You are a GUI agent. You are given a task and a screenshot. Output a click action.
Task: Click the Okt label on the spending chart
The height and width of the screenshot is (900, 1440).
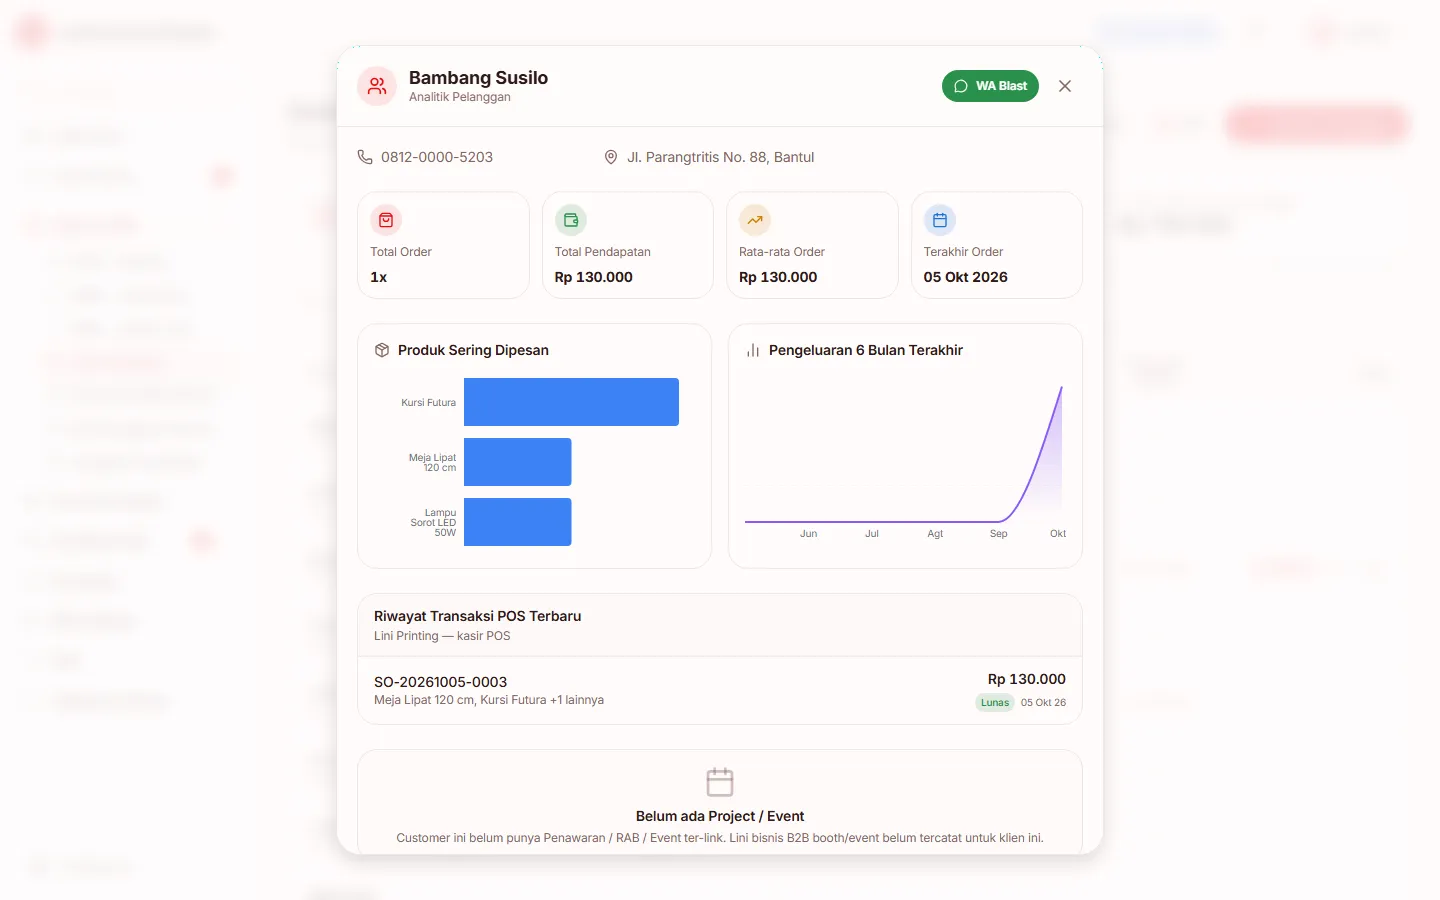point(1058,534)
